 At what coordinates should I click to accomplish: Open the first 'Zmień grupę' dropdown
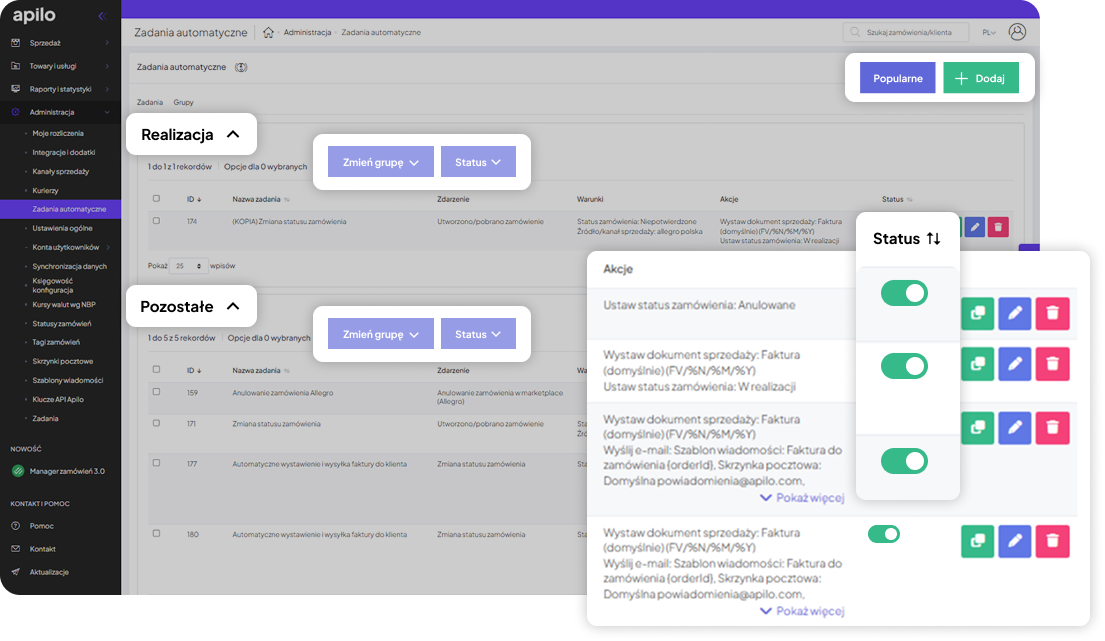tap(380, 162)
